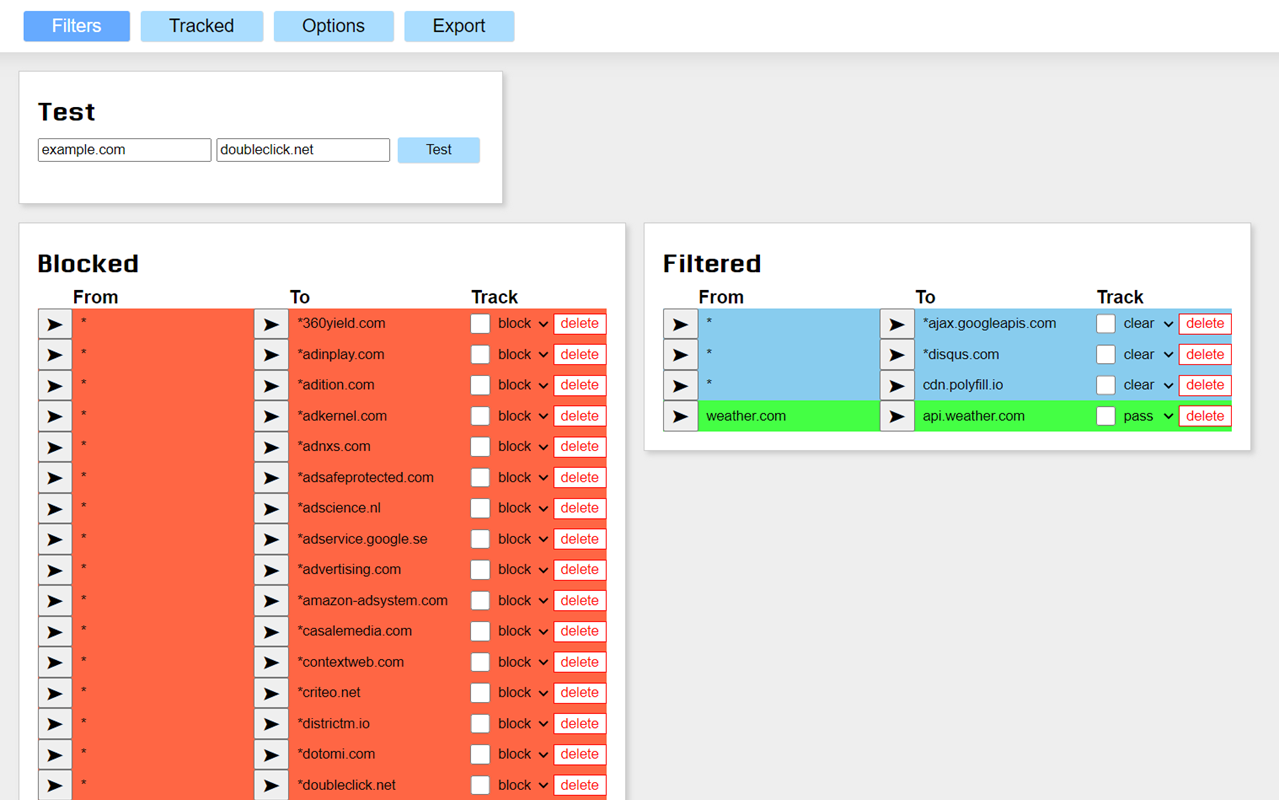
Task: Click the To arrow button beside cdn.polyfill.io
Action: pyautogui.click(x=897, y=385)
